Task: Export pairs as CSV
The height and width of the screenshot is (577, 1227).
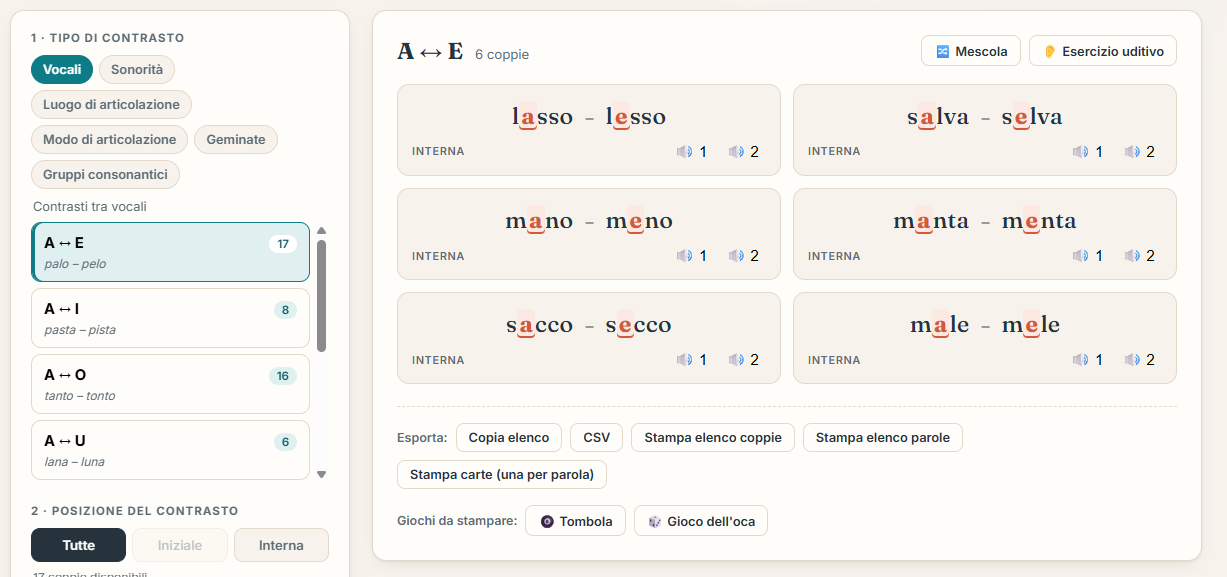Action: click(597, 437)
